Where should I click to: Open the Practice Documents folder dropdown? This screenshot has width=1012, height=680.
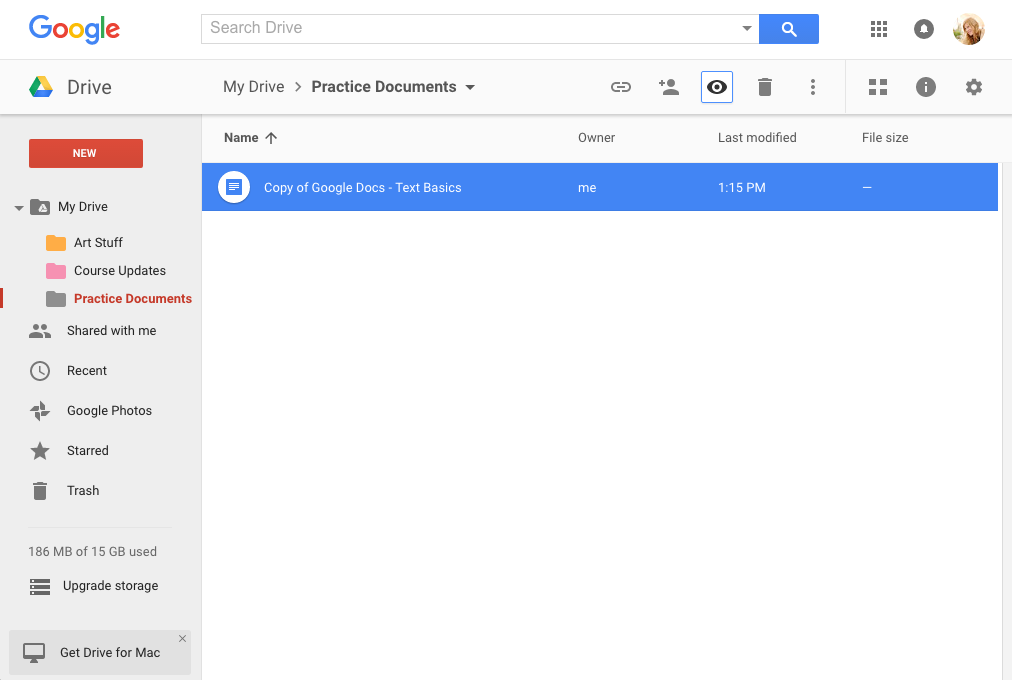pos(470,87)
